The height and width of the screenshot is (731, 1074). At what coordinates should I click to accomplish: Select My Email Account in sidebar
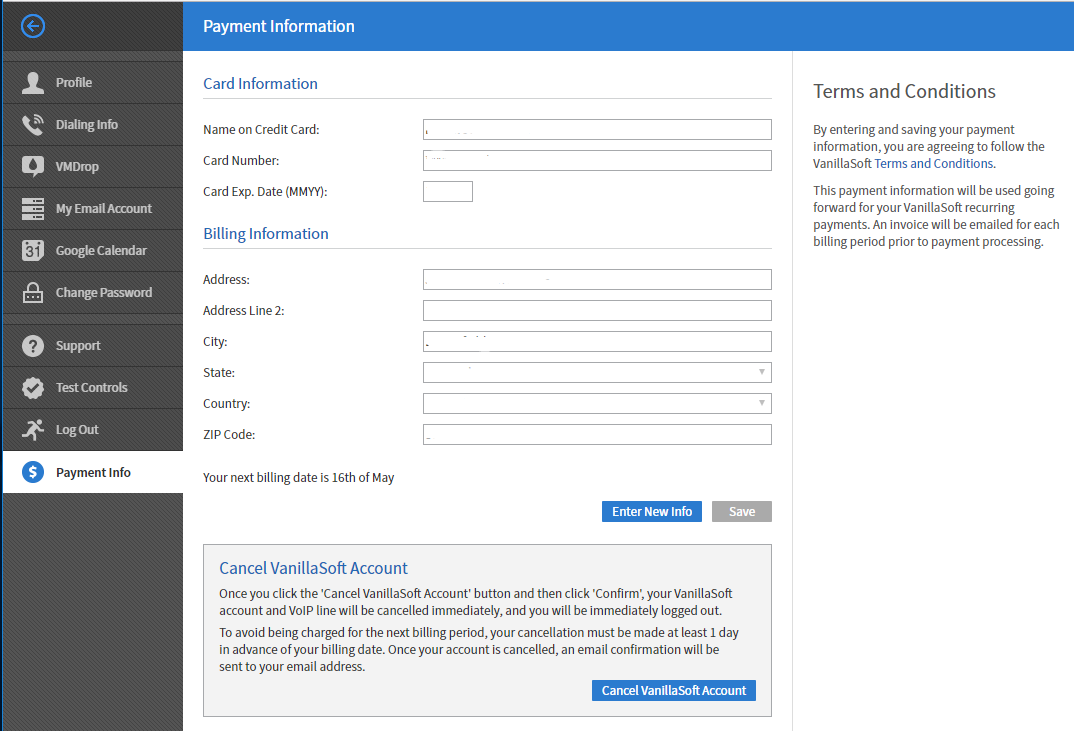coord(93,208)
